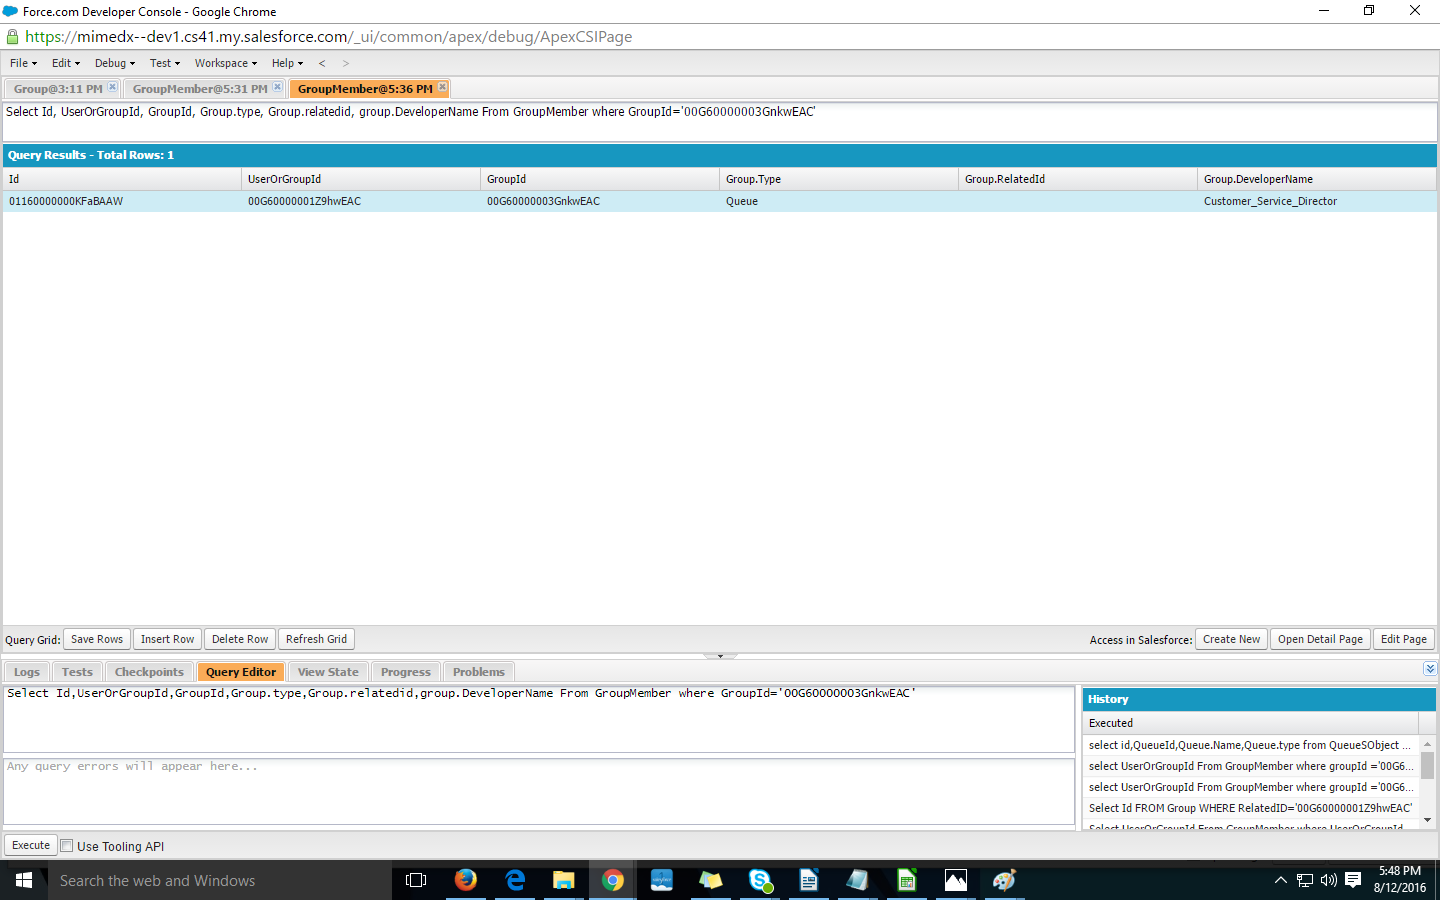Open the Debug menu

pos(115,63)
